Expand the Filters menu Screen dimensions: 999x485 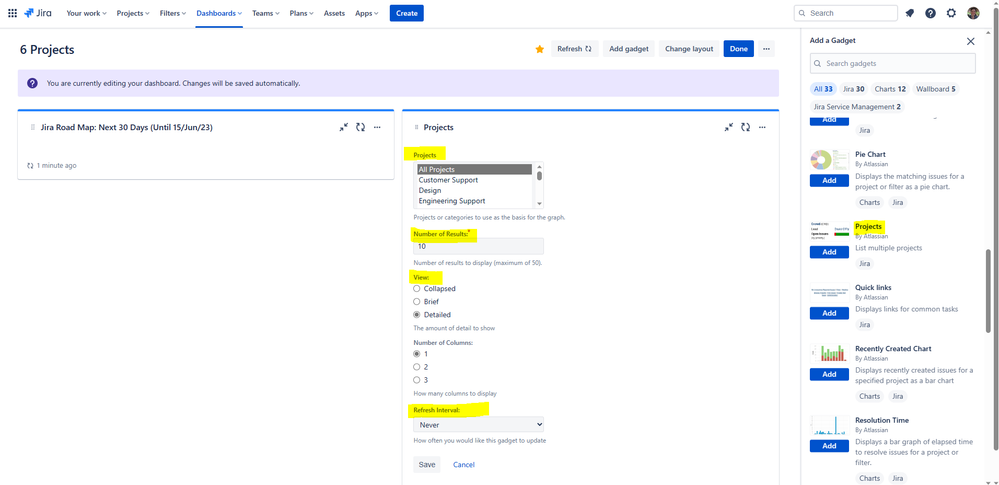tap(173, 13)
